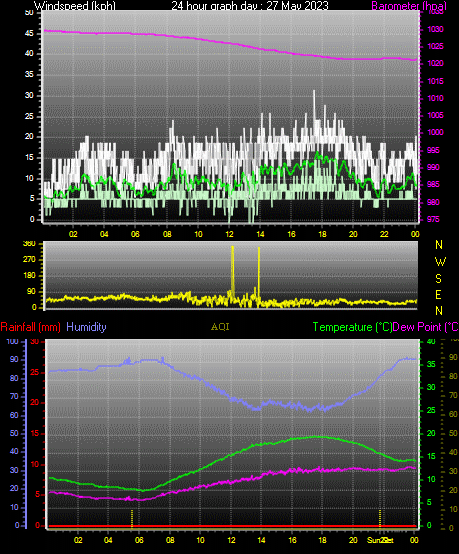Click the green 35 on the temperature axis

click(431, 364)
